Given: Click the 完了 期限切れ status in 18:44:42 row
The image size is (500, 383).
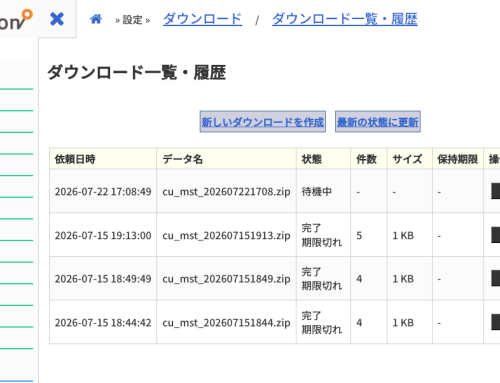Looking at the screenshot, I should point(322,323).
